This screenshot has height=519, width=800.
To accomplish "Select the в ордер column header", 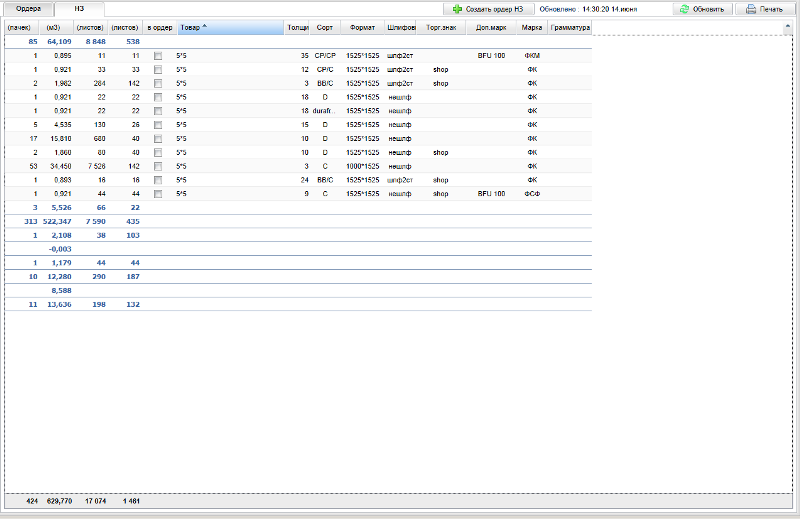I will 159,27.
